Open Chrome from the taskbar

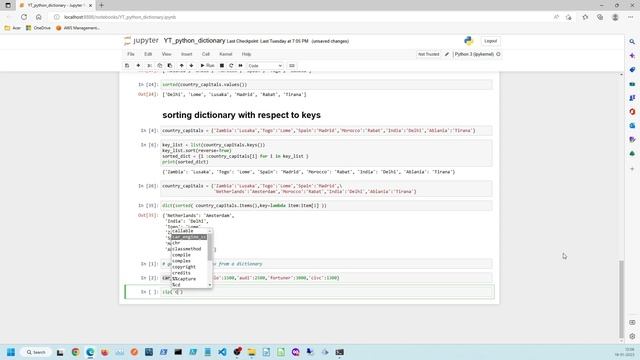point(76,352)
